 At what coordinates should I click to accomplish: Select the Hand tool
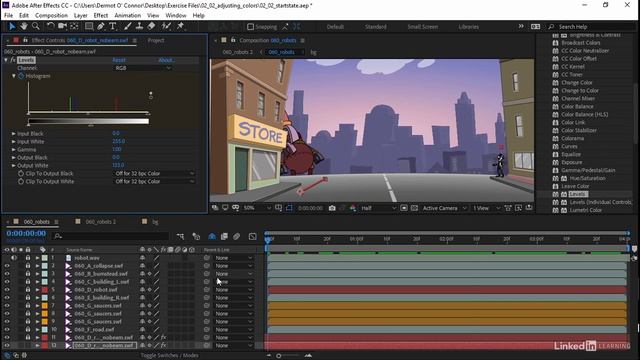pyautogui.click(x=24, y=26)
